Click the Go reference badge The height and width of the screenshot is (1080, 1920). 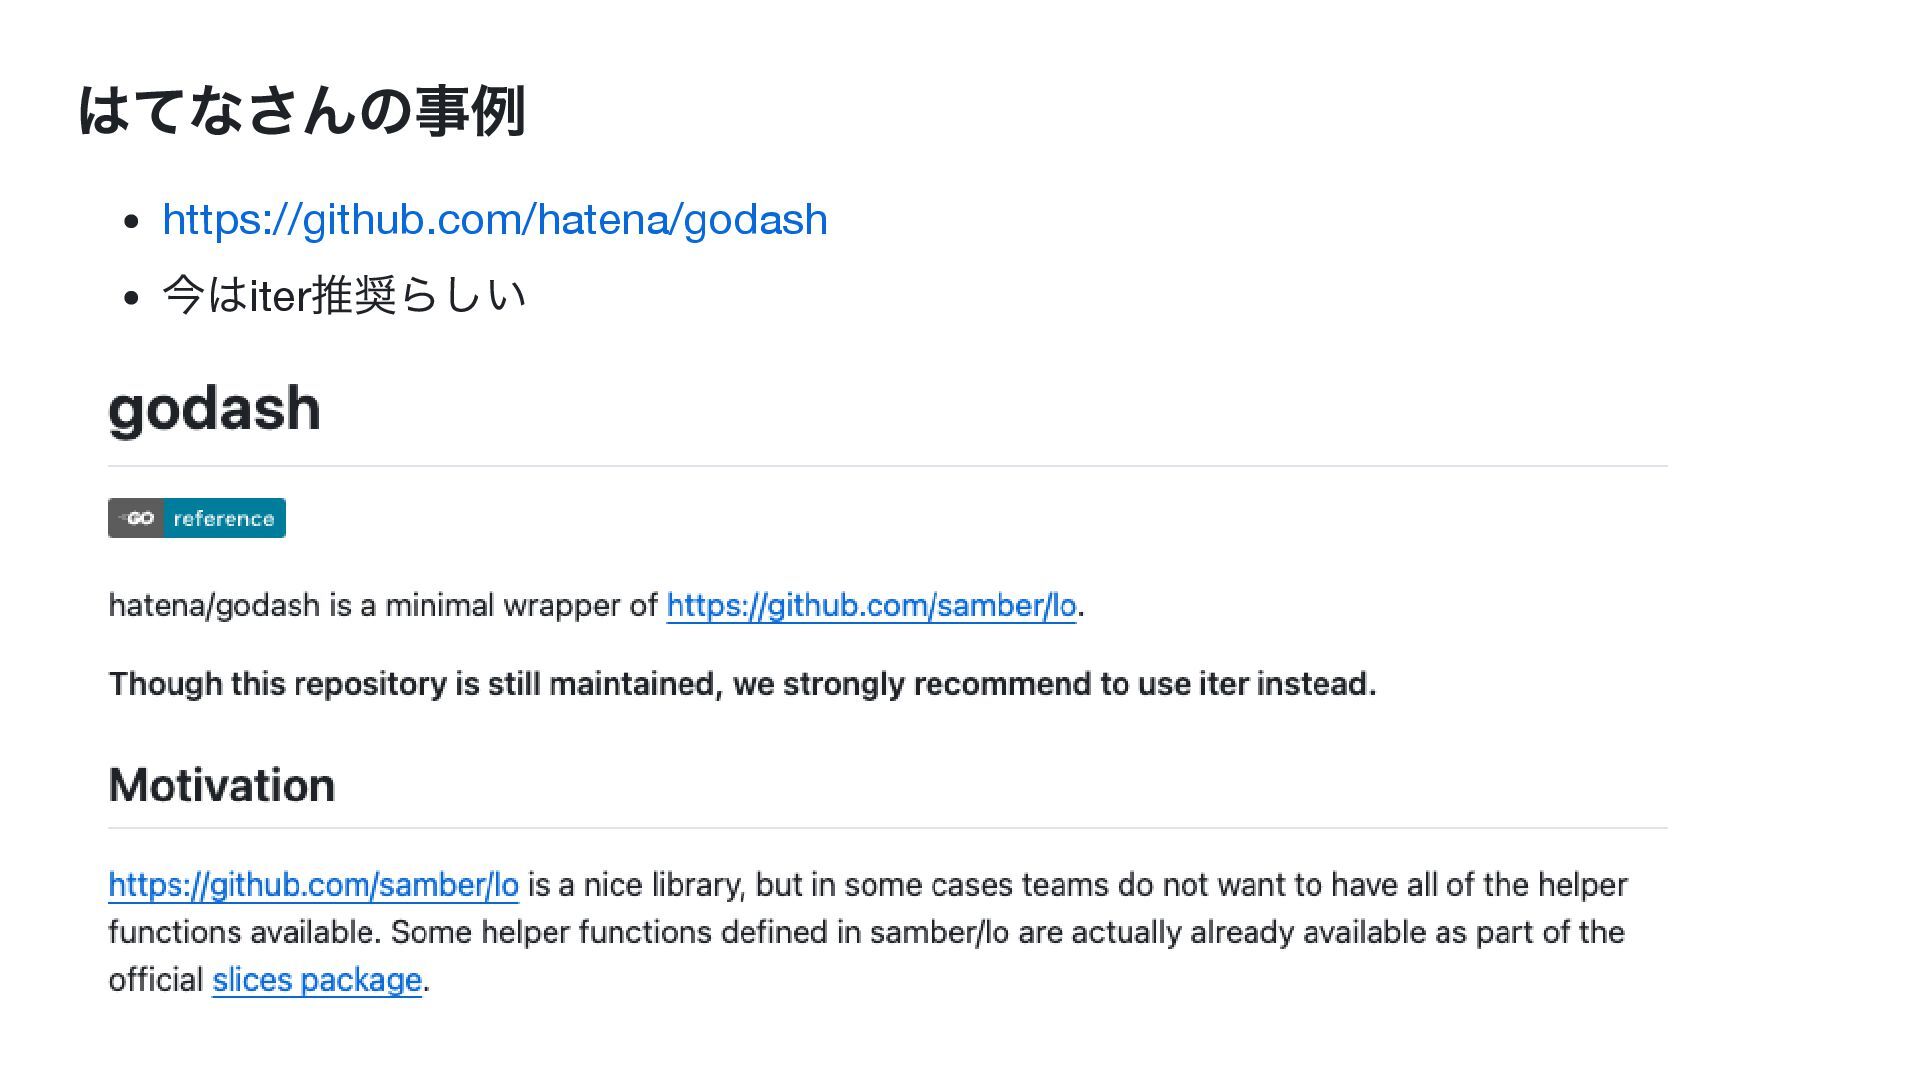tap(197, 518)
